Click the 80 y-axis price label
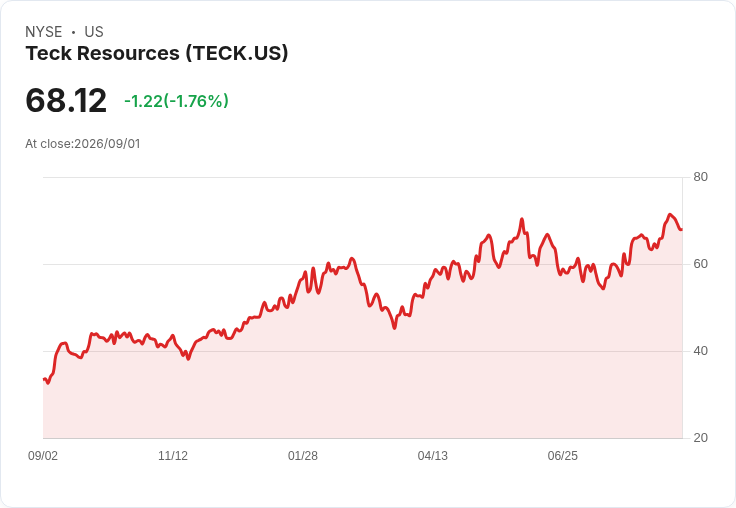This screenshot has width=736, height=508. [700, 177]
